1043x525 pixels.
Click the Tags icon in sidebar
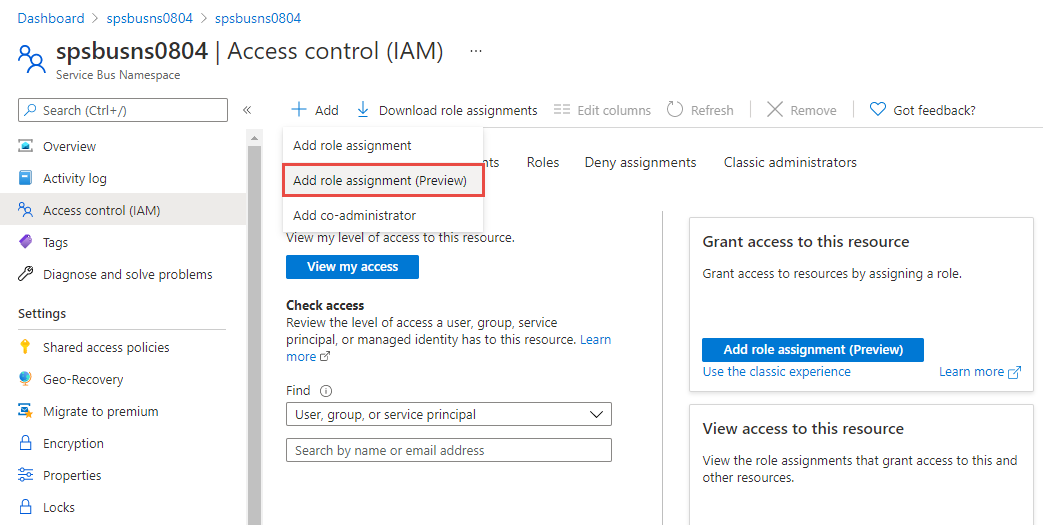[x=26, y=242]
